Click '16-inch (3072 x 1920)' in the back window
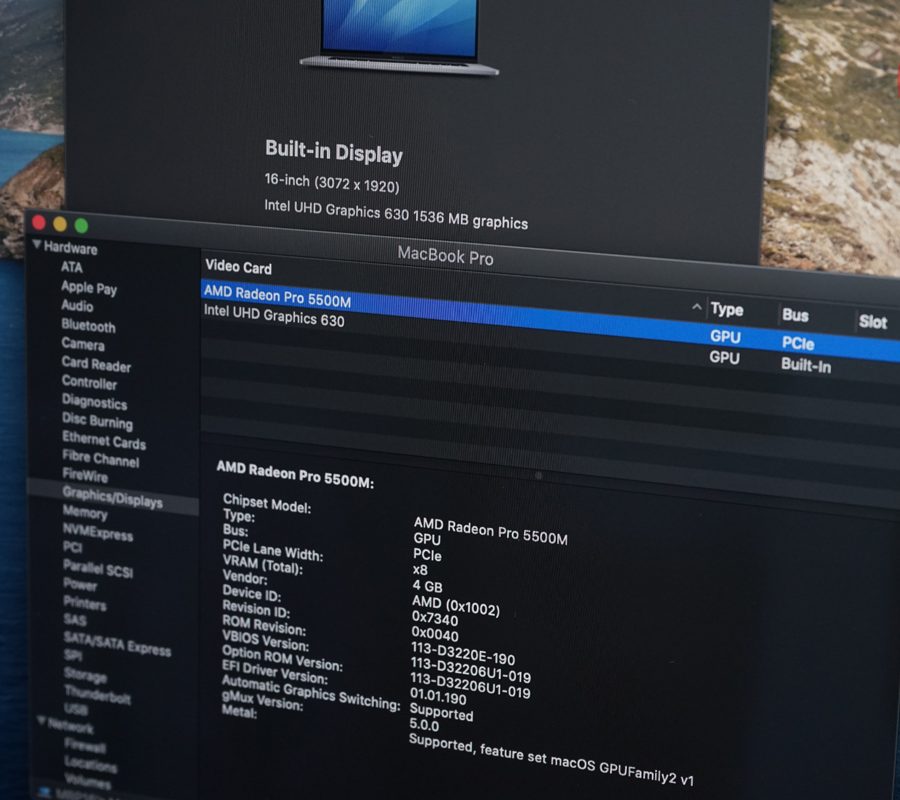This screenshot has height=800, width=900. click(332, 182)
